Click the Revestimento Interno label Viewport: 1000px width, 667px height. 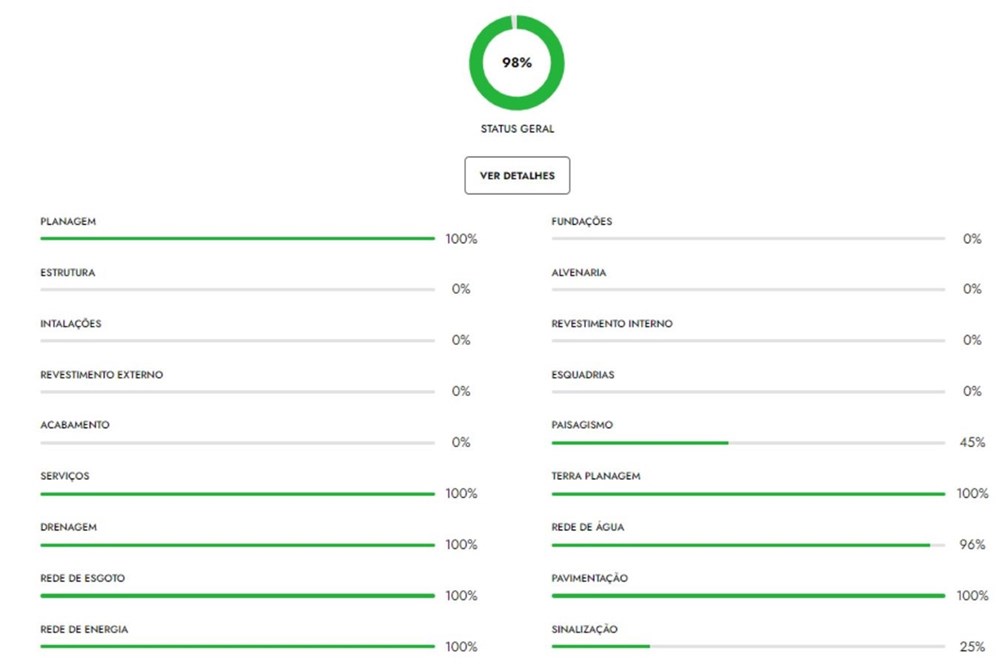point(612,324)
